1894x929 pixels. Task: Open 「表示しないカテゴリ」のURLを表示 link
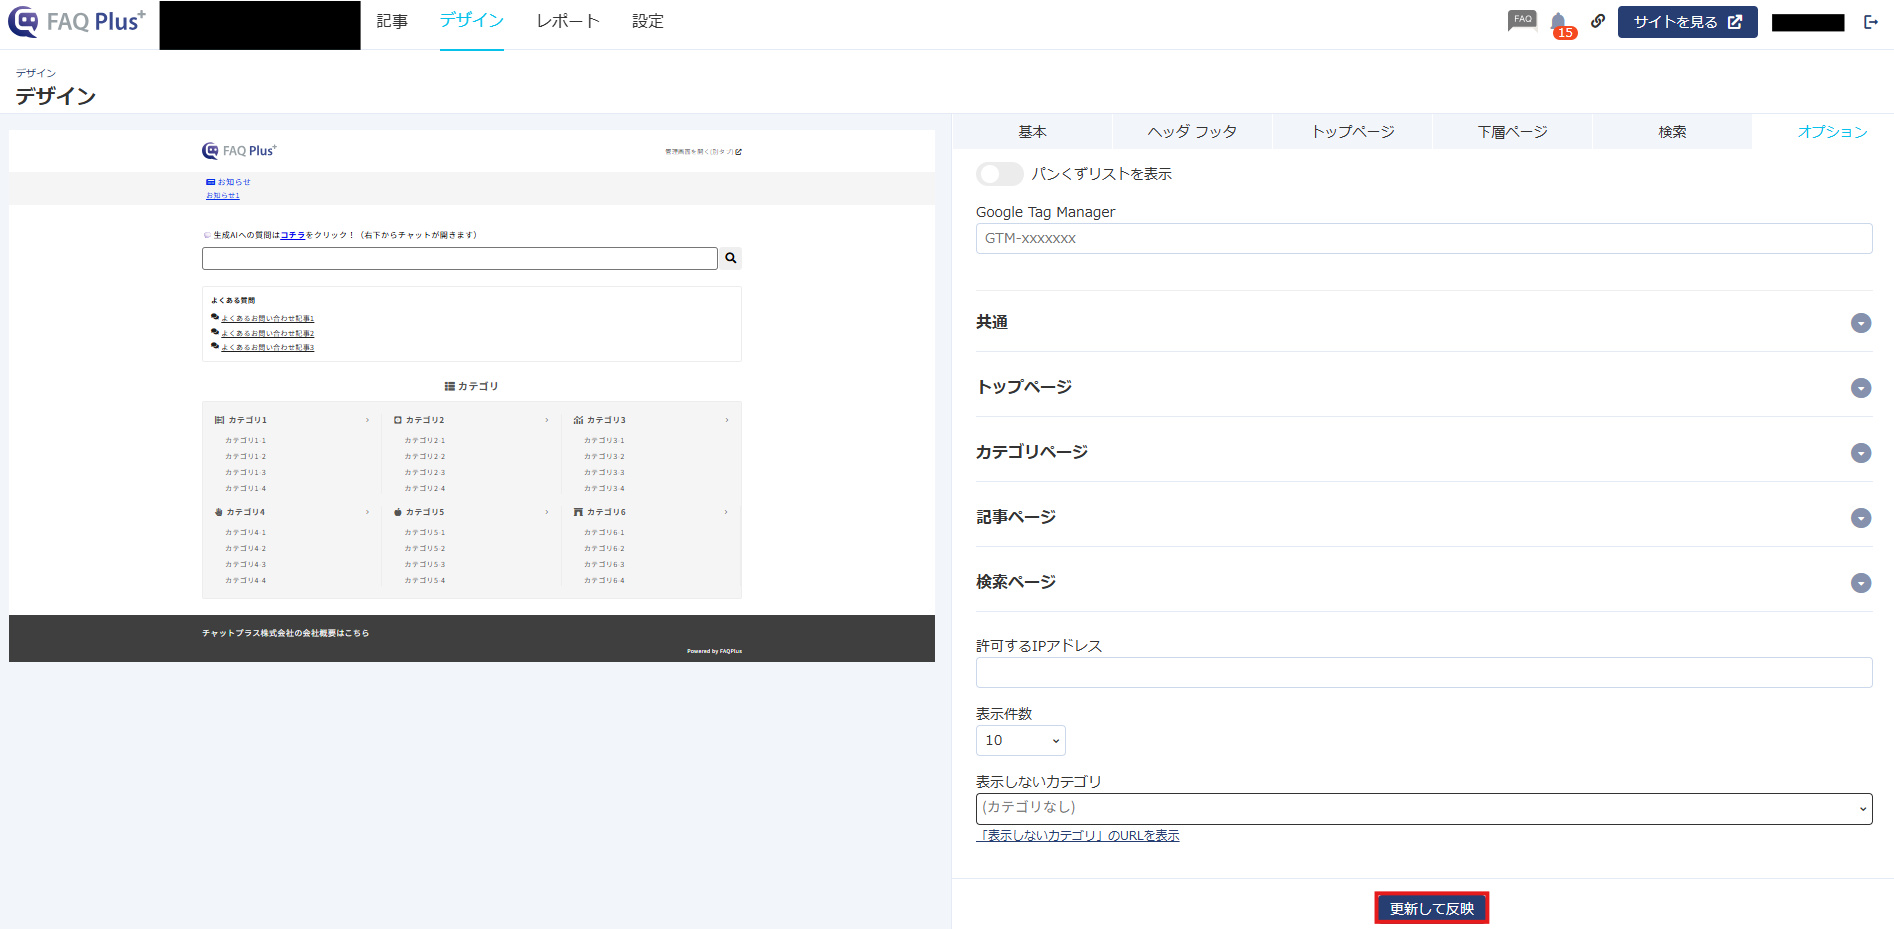pos(1078,836)
